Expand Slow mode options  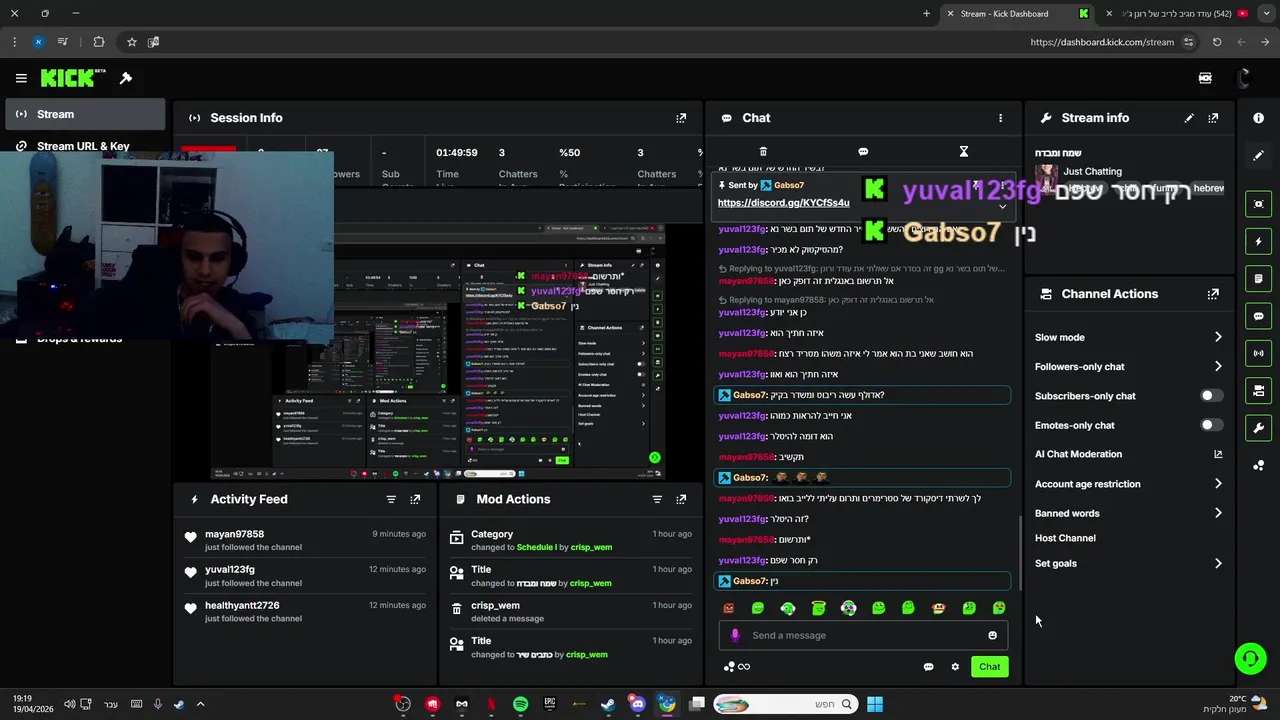pyautogui.click(x=1218, y=337)
